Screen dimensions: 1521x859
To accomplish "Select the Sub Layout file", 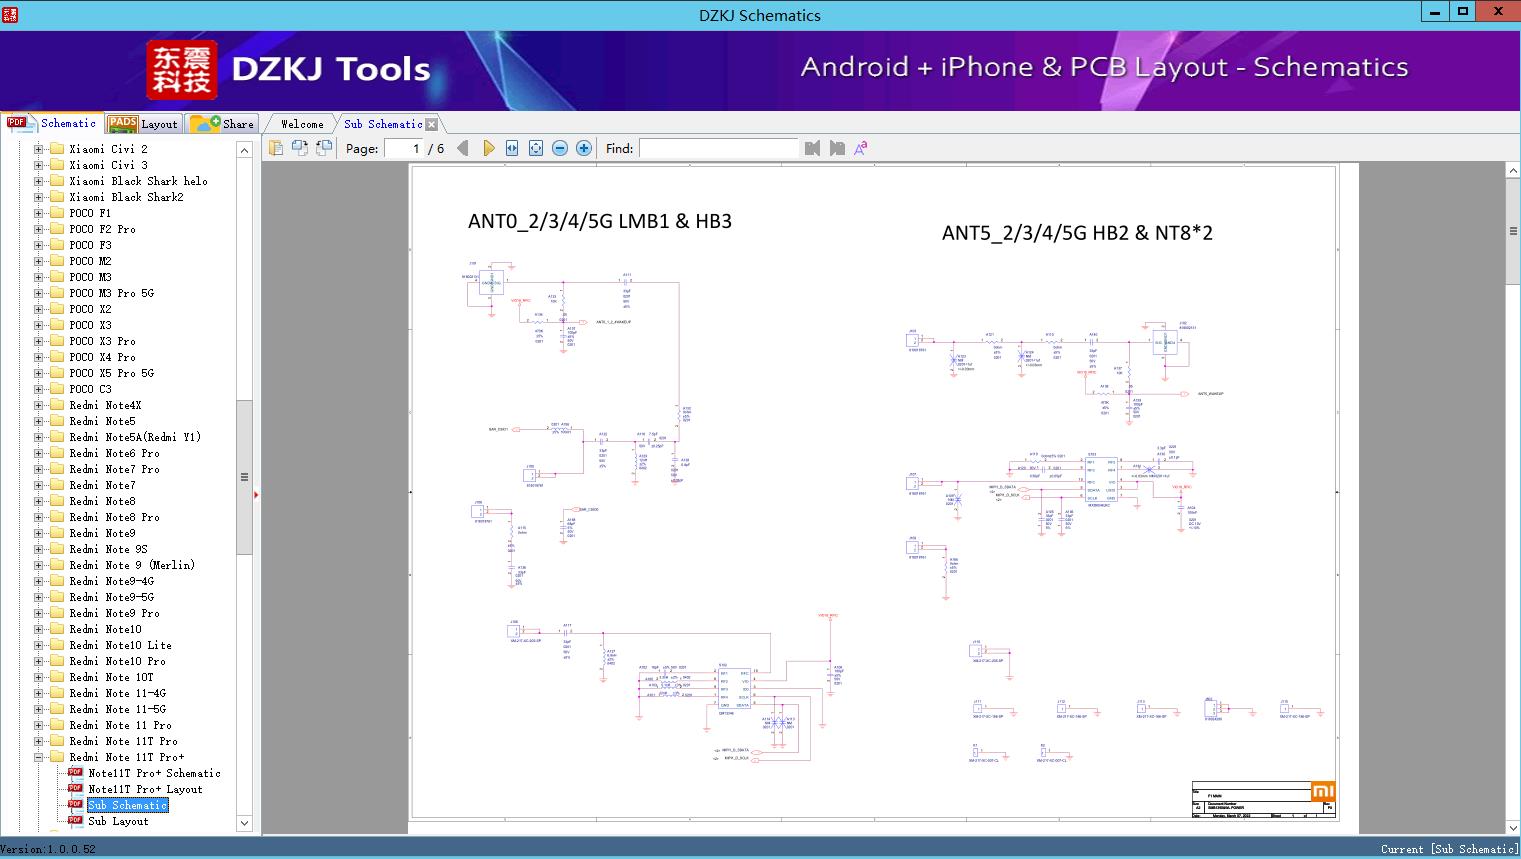I will tap(118, 821).
